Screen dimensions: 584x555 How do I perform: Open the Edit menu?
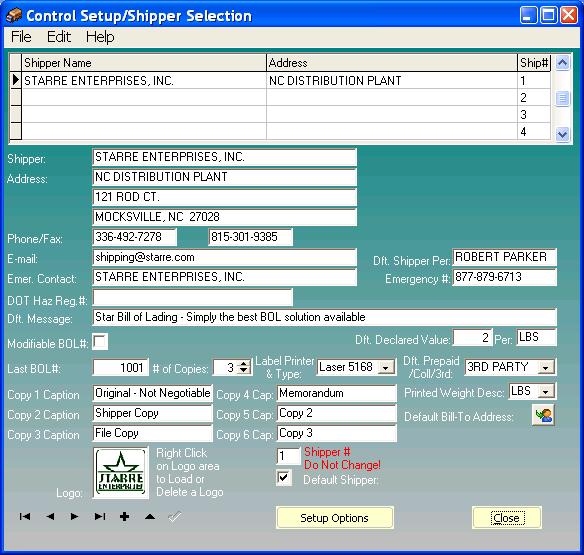59,37
